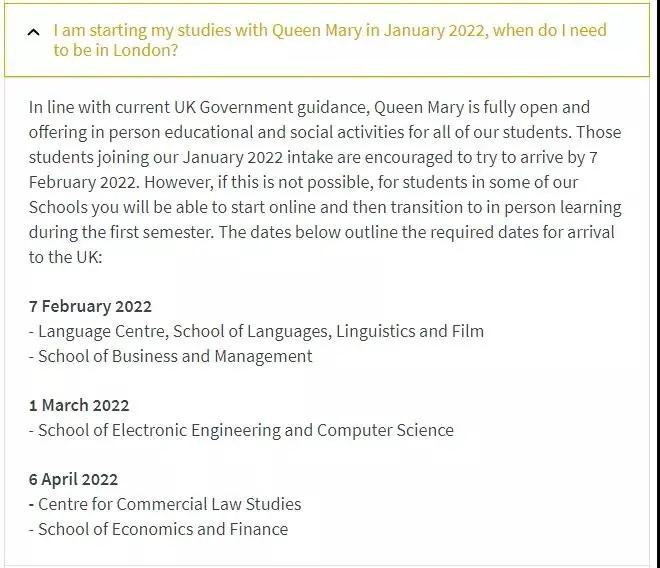The image size is (660, 568).
Task: Click 'Queen Mary' in the yellow question header
Action: [317, 30]
